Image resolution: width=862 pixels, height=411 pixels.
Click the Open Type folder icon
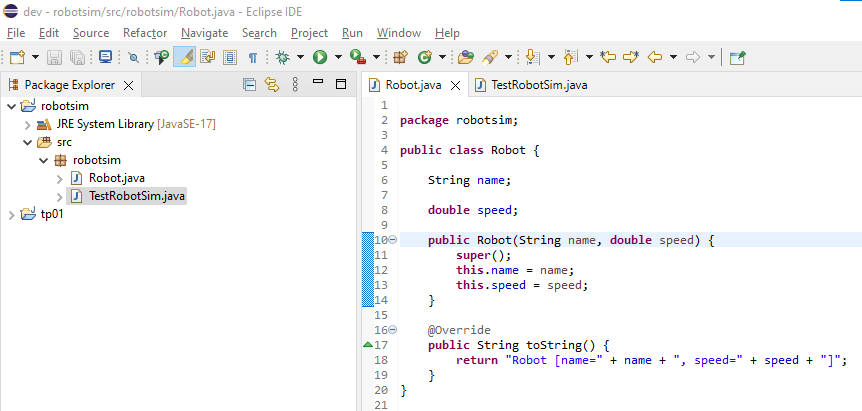pyautogui.click(x=465, y=57)
